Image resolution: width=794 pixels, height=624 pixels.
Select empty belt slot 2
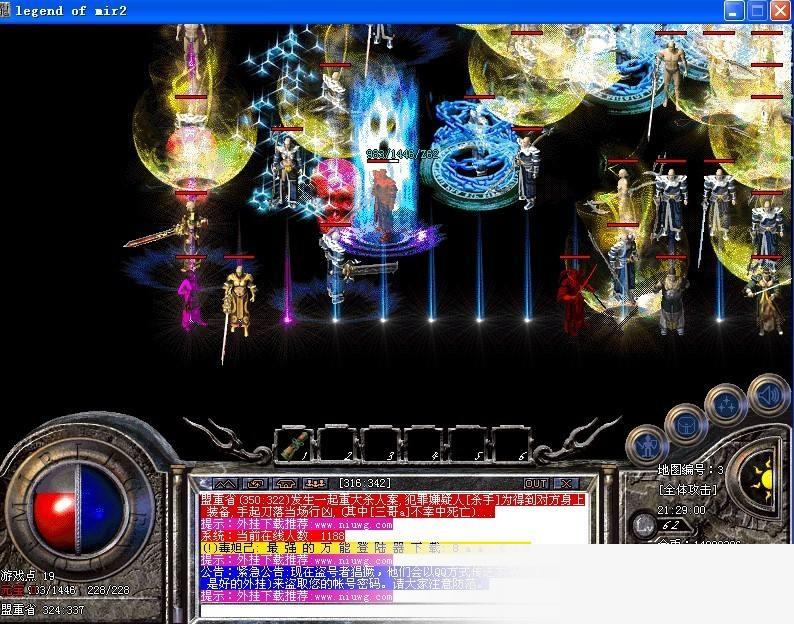338,445
